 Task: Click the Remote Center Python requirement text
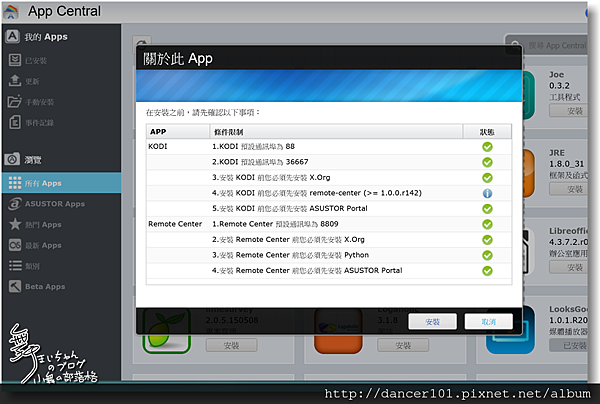click(x=291, y=255)
